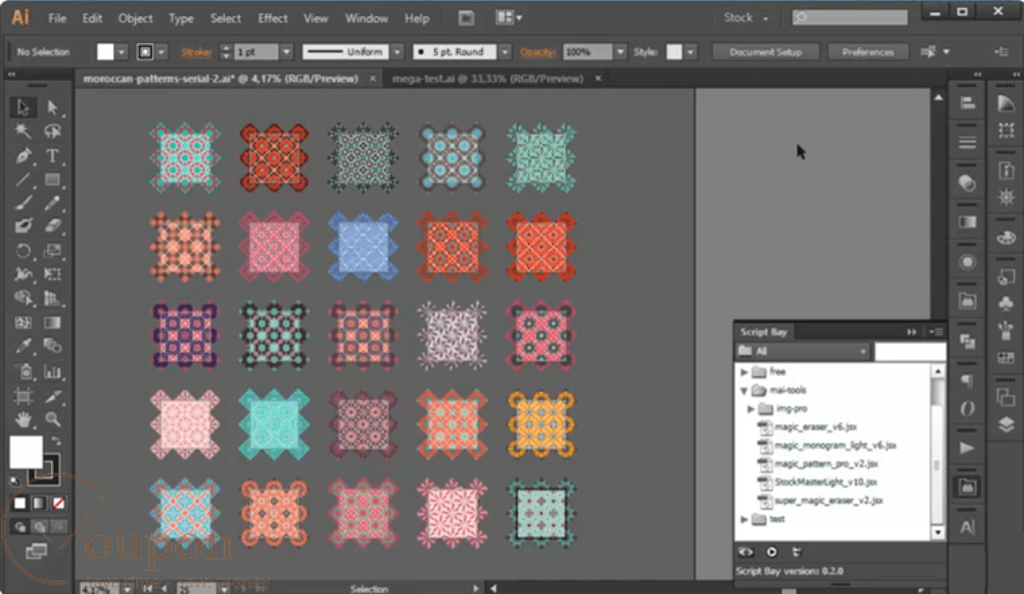Select the Artboard tool
The image size is (1024, 594).
click(23, 396)
